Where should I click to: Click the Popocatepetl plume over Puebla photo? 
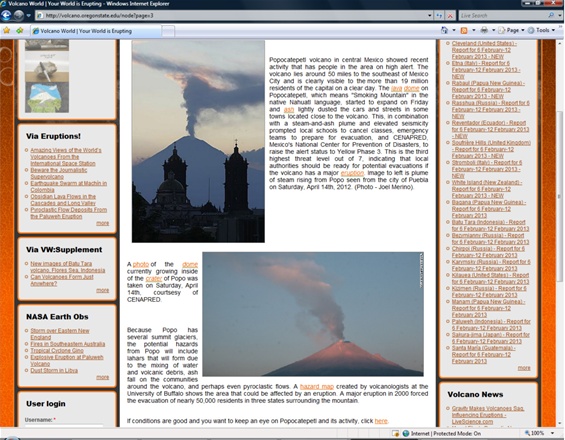pyautogui.click(x=198, y=141)
